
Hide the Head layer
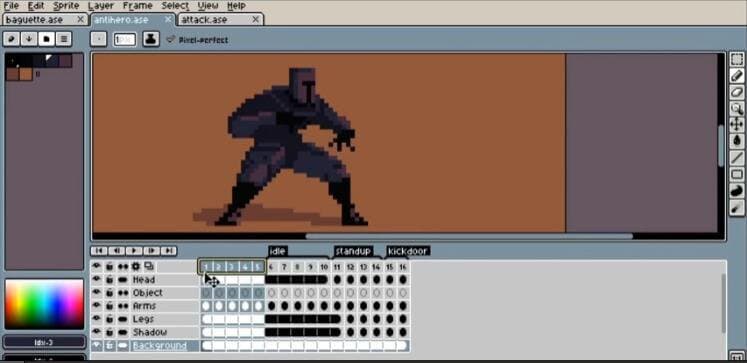[x=97, y=279]
